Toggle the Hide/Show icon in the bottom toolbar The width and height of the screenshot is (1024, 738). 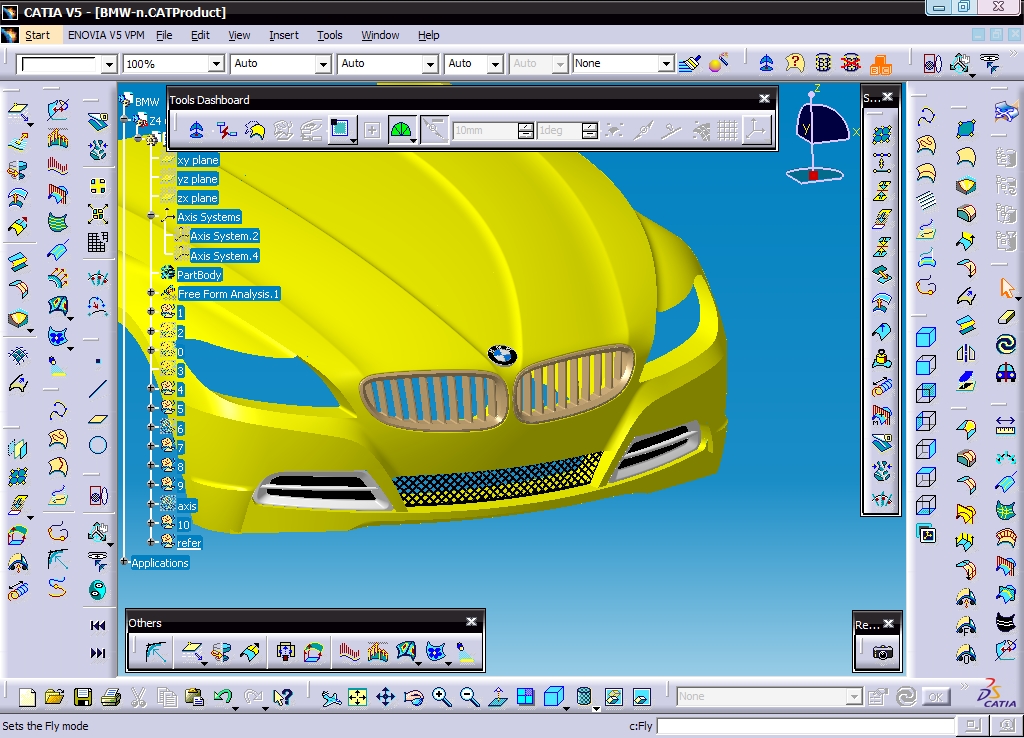point(613,698)
